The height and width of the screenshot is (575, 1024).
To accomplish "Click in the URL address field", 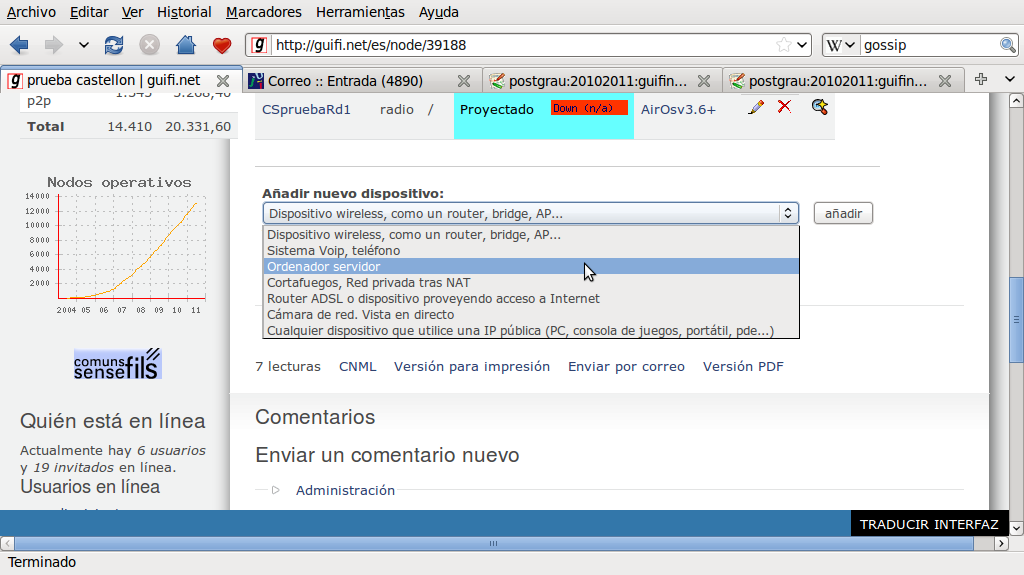I will coord(520,45).
